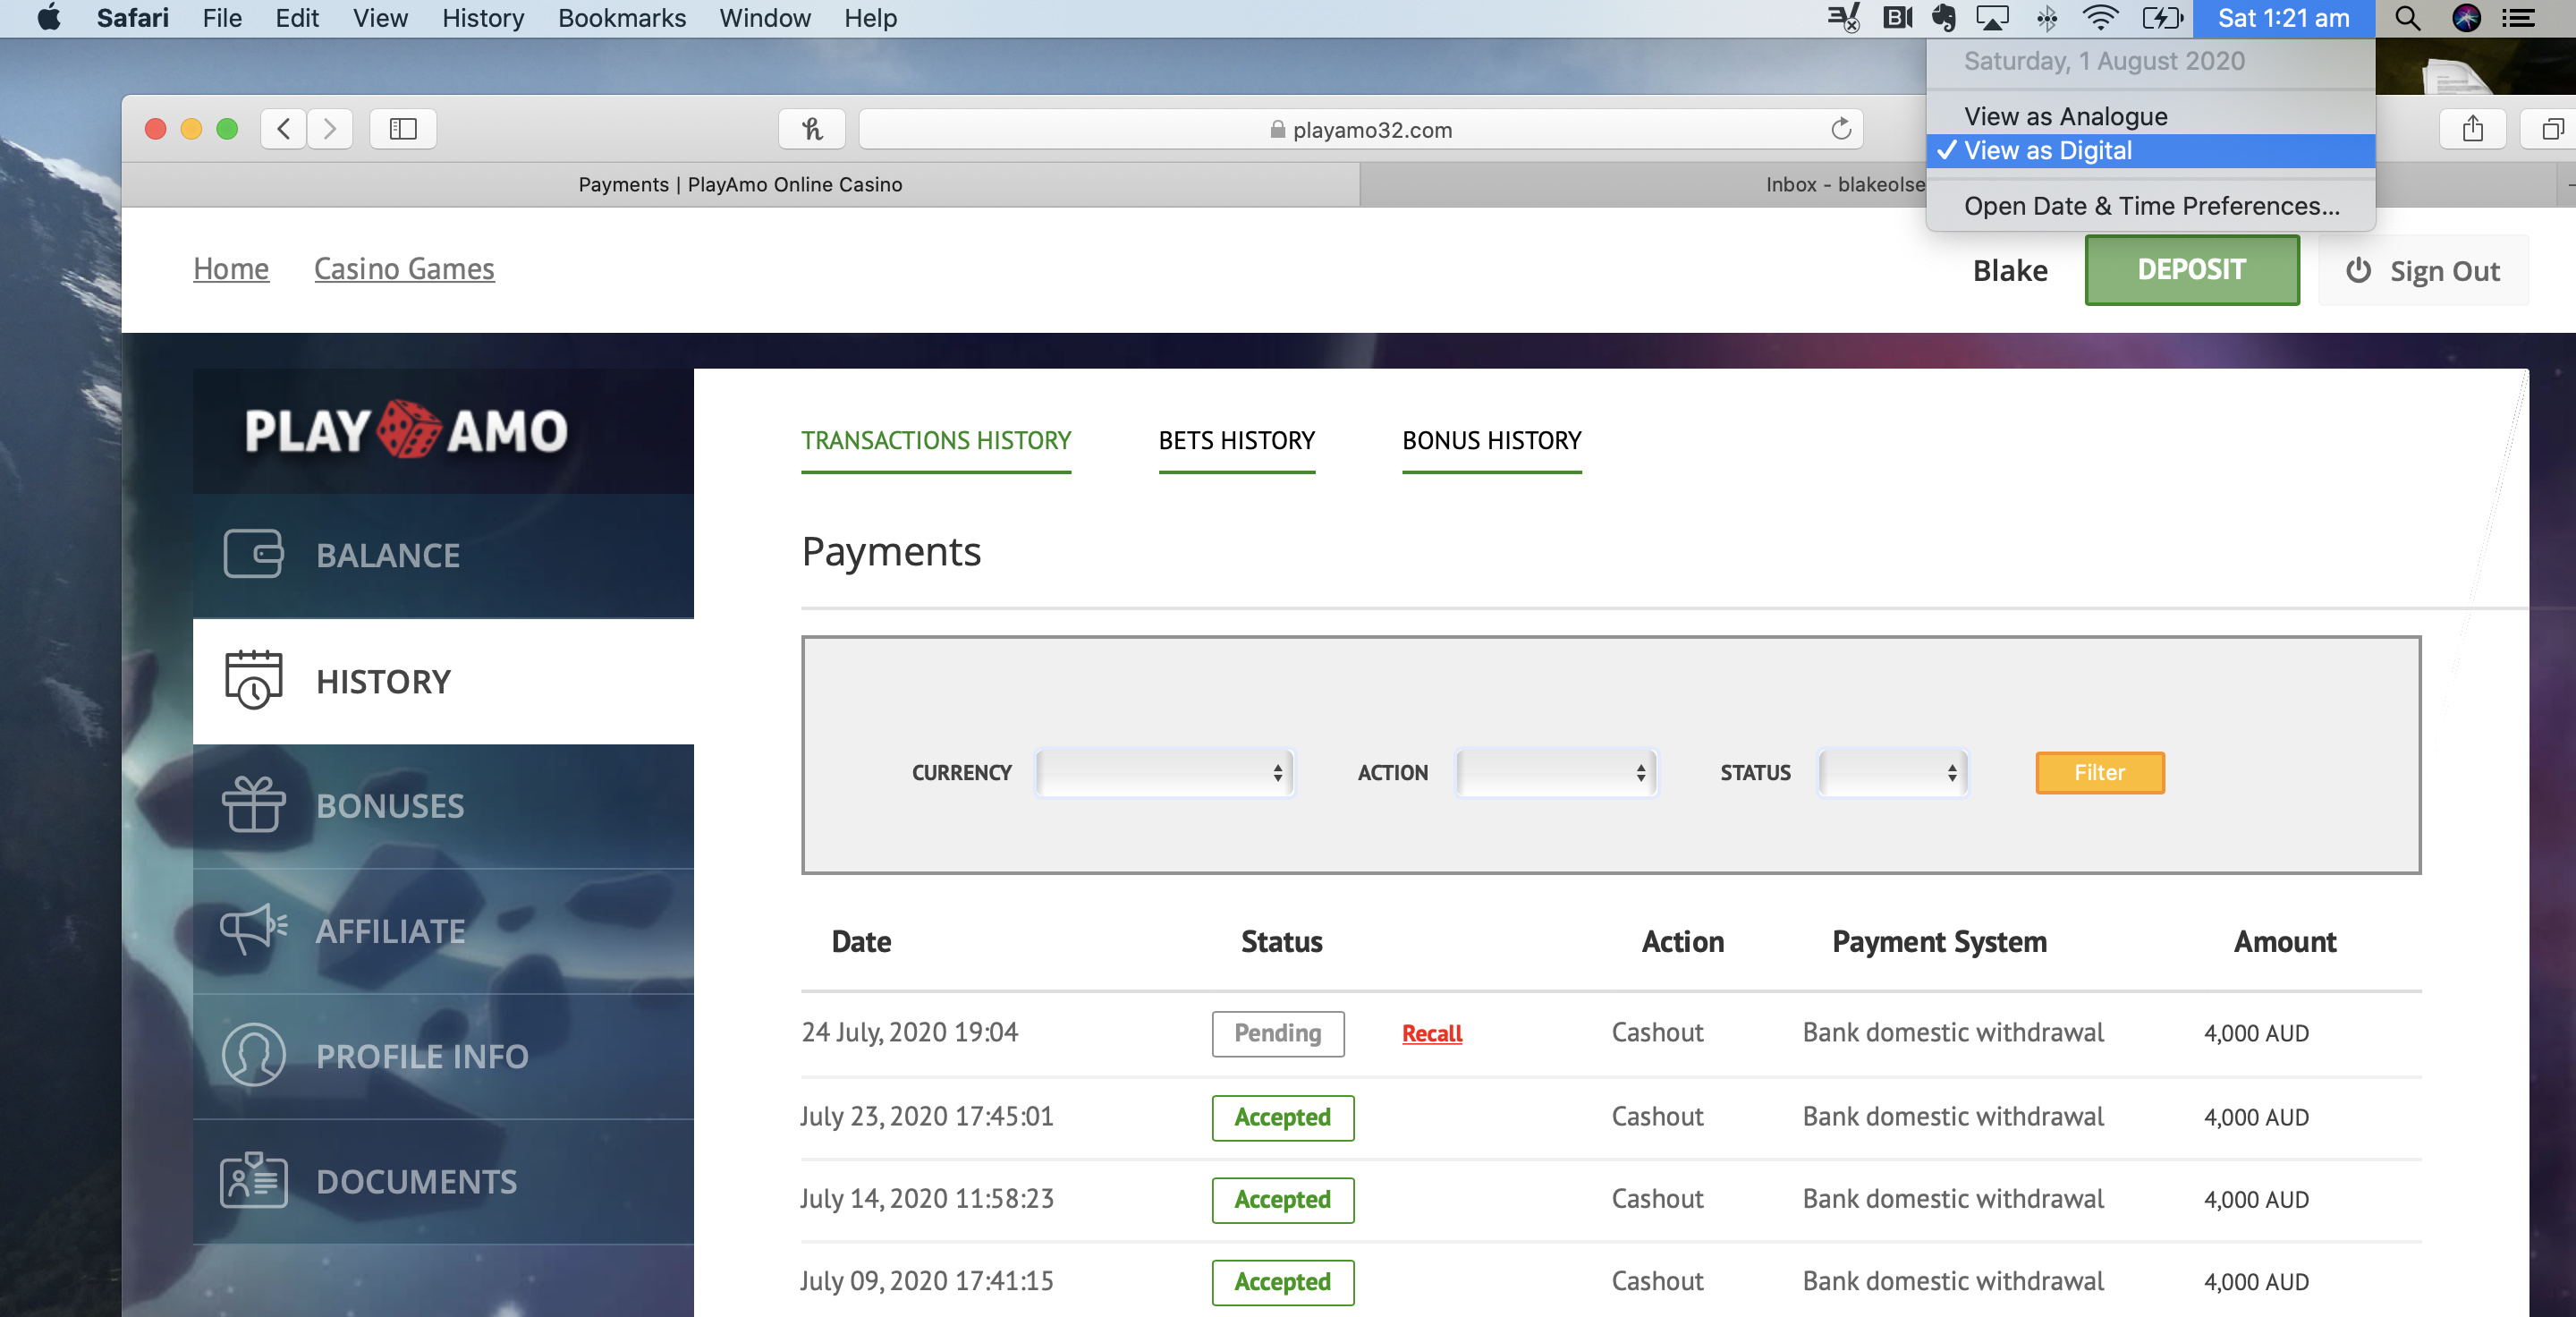Click the Evernote elephant menu bar icon
The width and height of the screenshot is (2576, 1317).
1943,18
